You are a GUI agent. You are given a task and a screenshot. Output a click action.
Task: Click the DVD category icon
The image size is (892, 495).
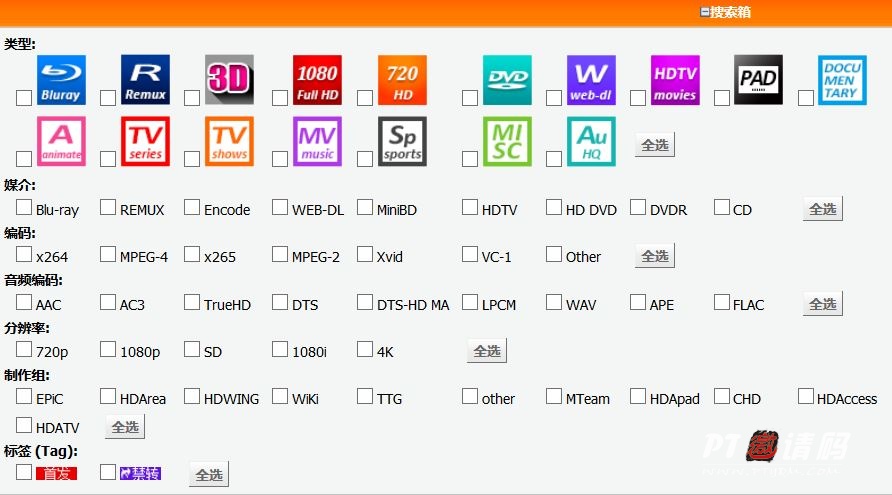(507, 80)
